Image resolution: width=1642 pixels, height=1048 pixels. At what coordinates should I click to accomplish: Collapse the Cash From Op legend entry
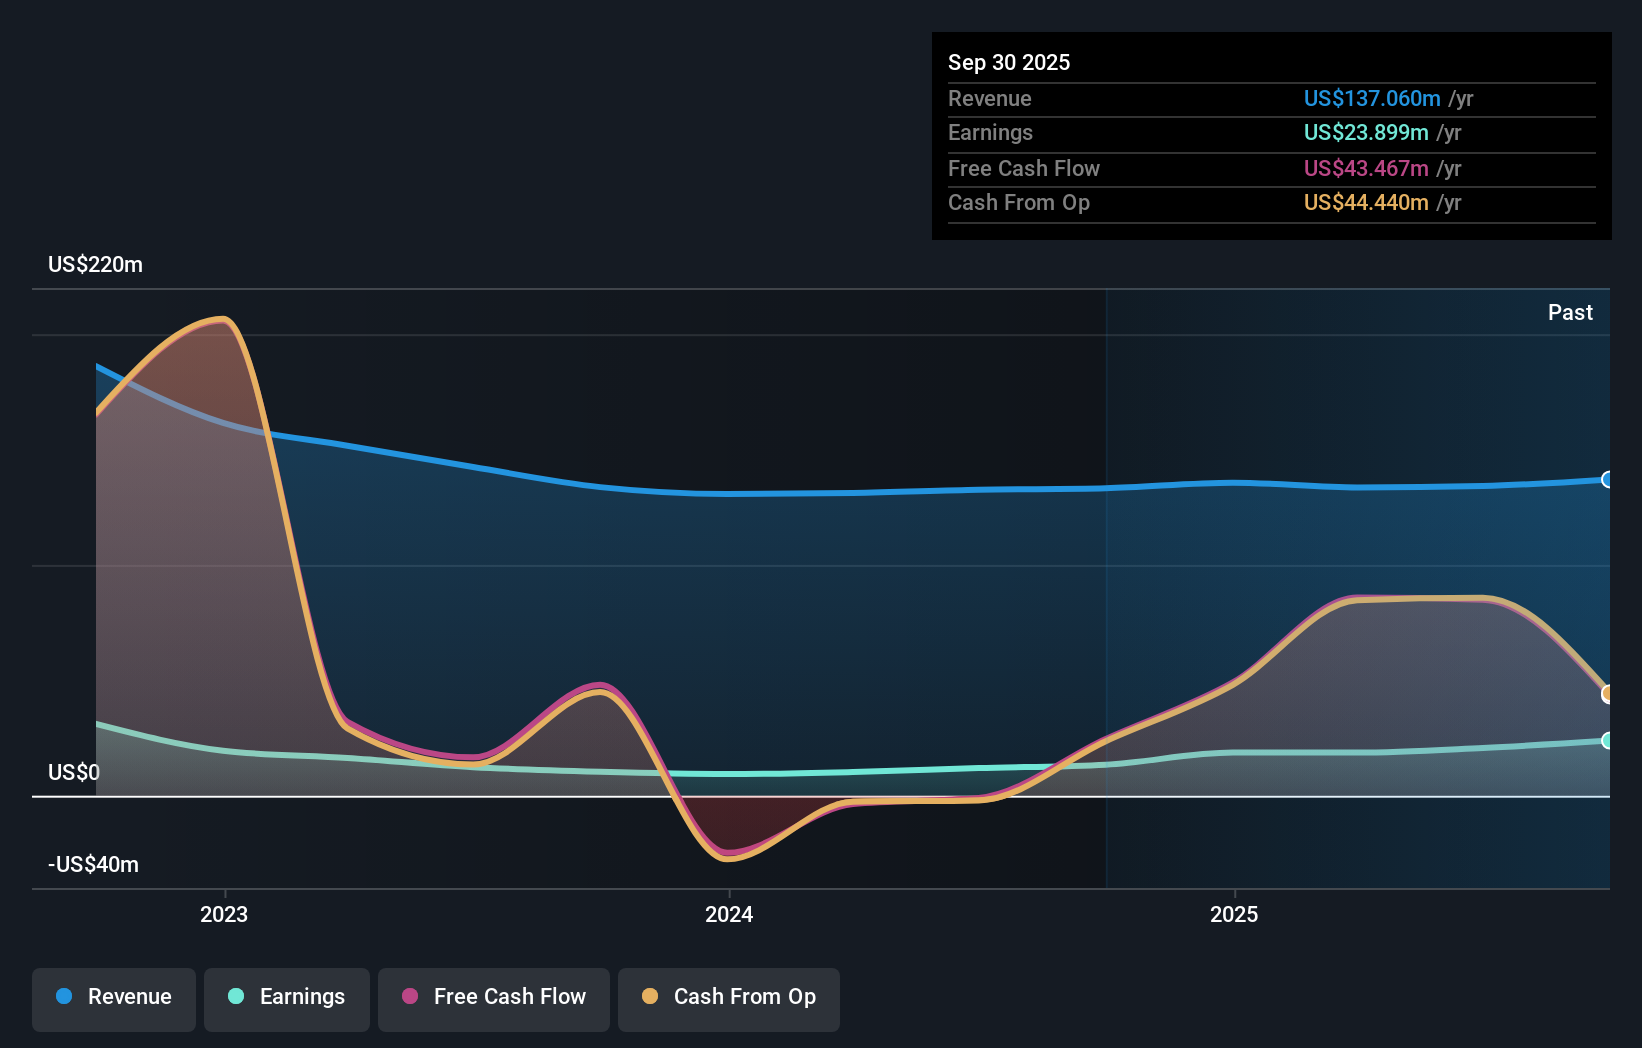(729, 997)
